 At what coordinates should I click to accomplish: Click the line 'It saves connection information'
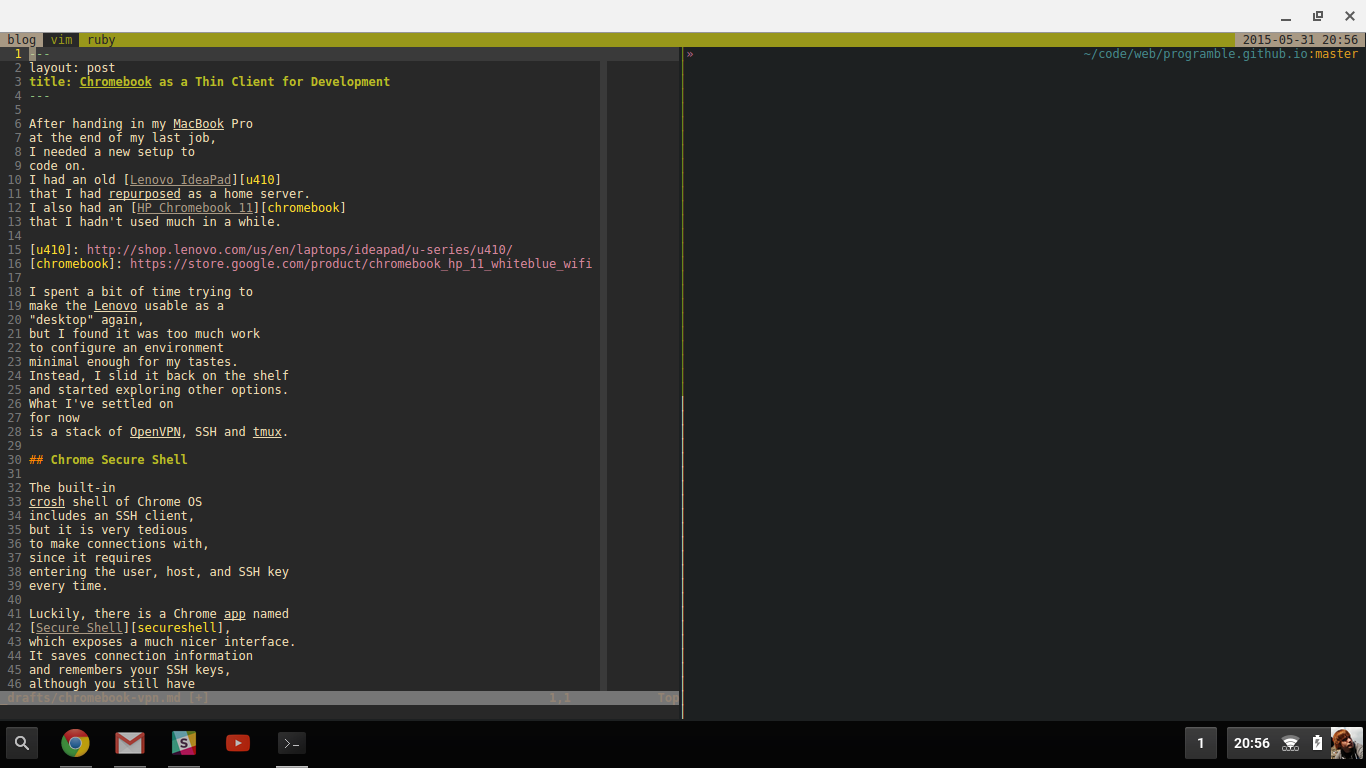141,656
